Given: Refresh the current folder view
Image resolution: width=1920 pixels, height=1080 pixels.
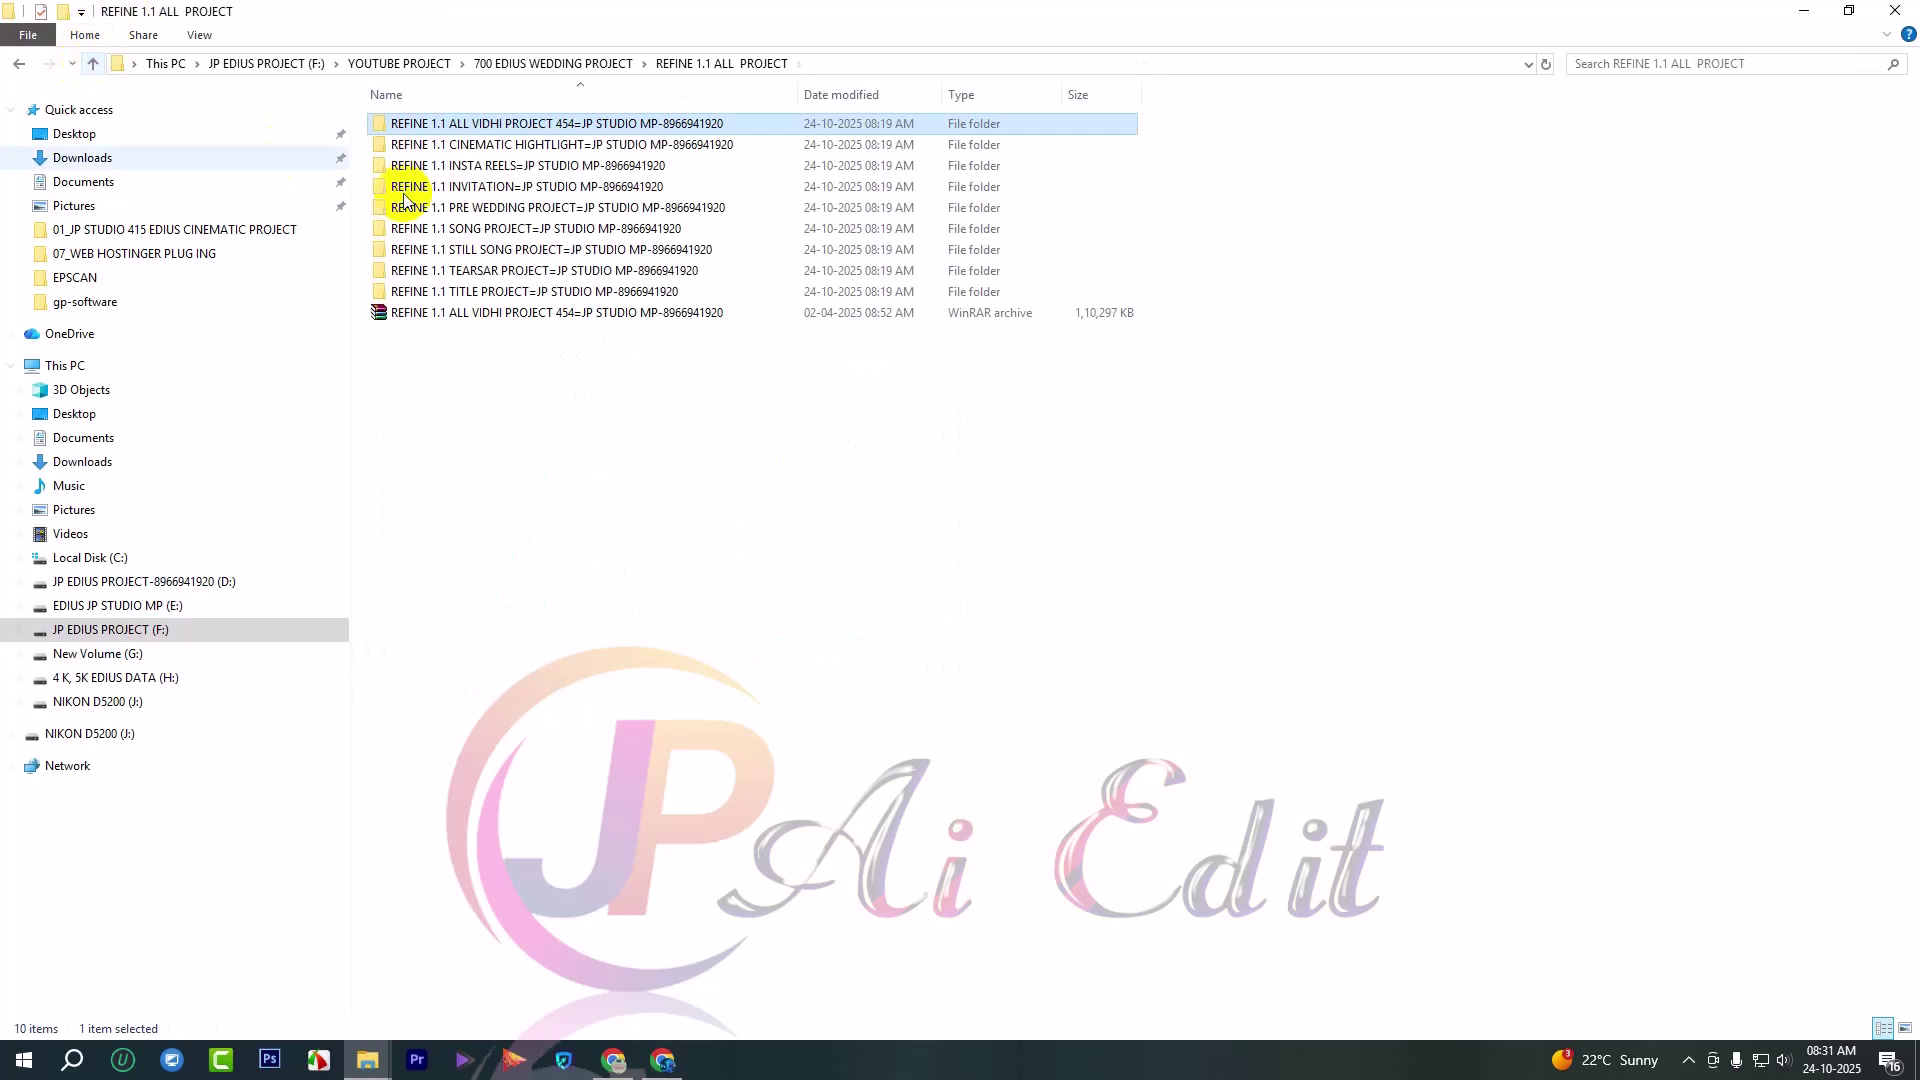Looking at the screenshot, I should coord(1545,64).
